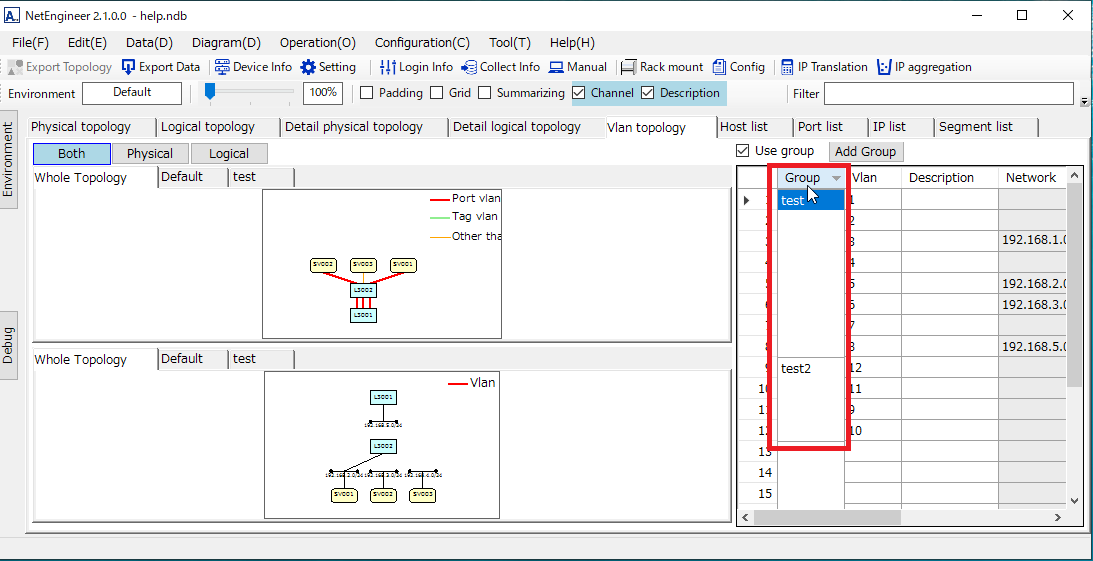Image resolution: width=1093 pixels, height=561 pixels.
Task: Open the Group column filter dropdown
Action: [837, 178]
